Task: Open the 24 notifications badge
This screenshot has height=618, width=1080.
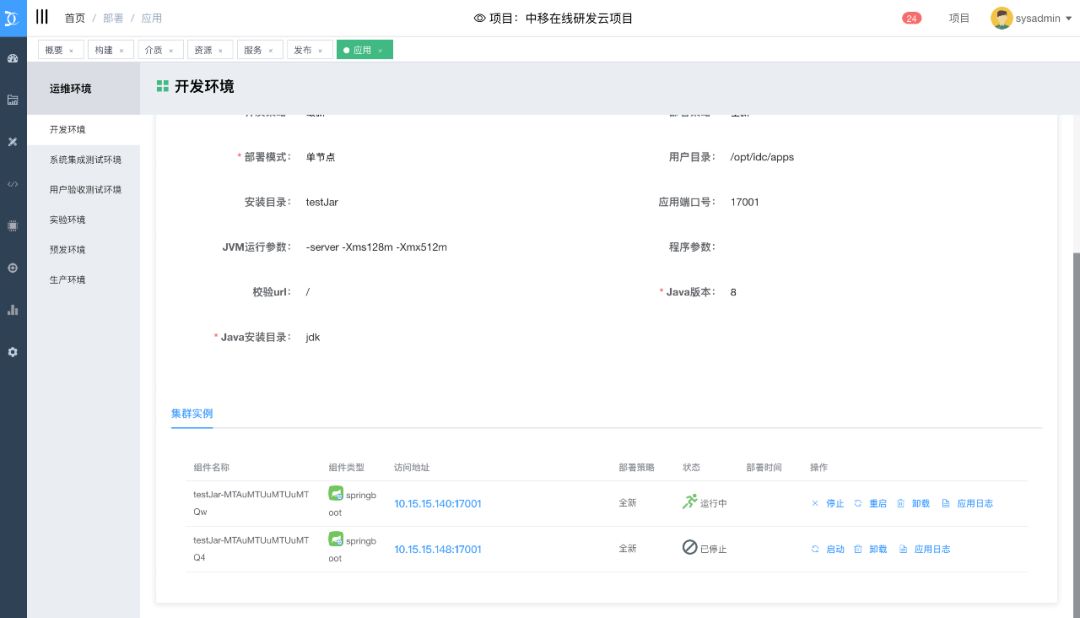Action: pyautogui.click(x=911, y=19)
